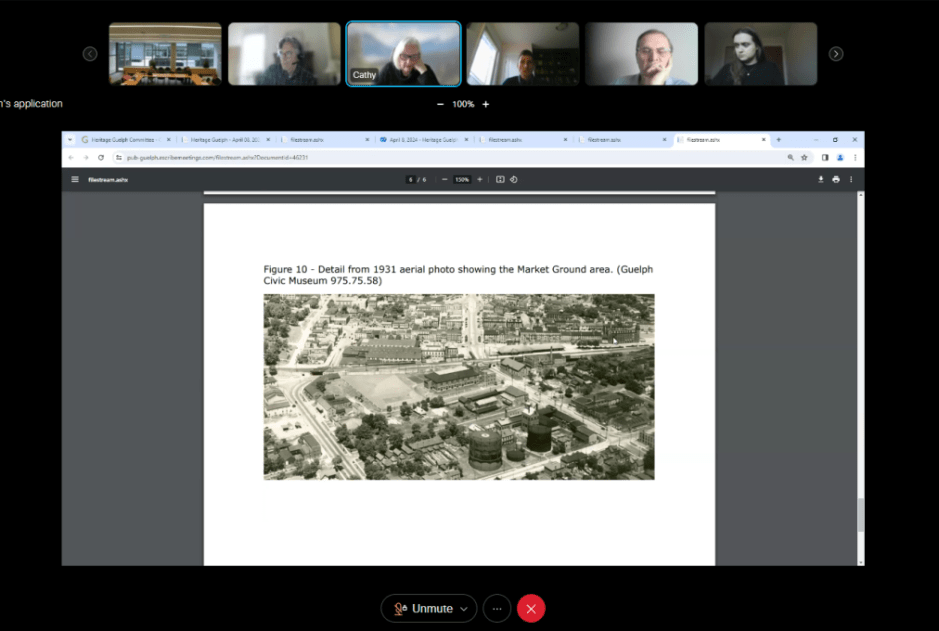The width and height of the screenshot is (939, 631).
Task: Click the PDF fit to page button
Action: pos(500,180)
